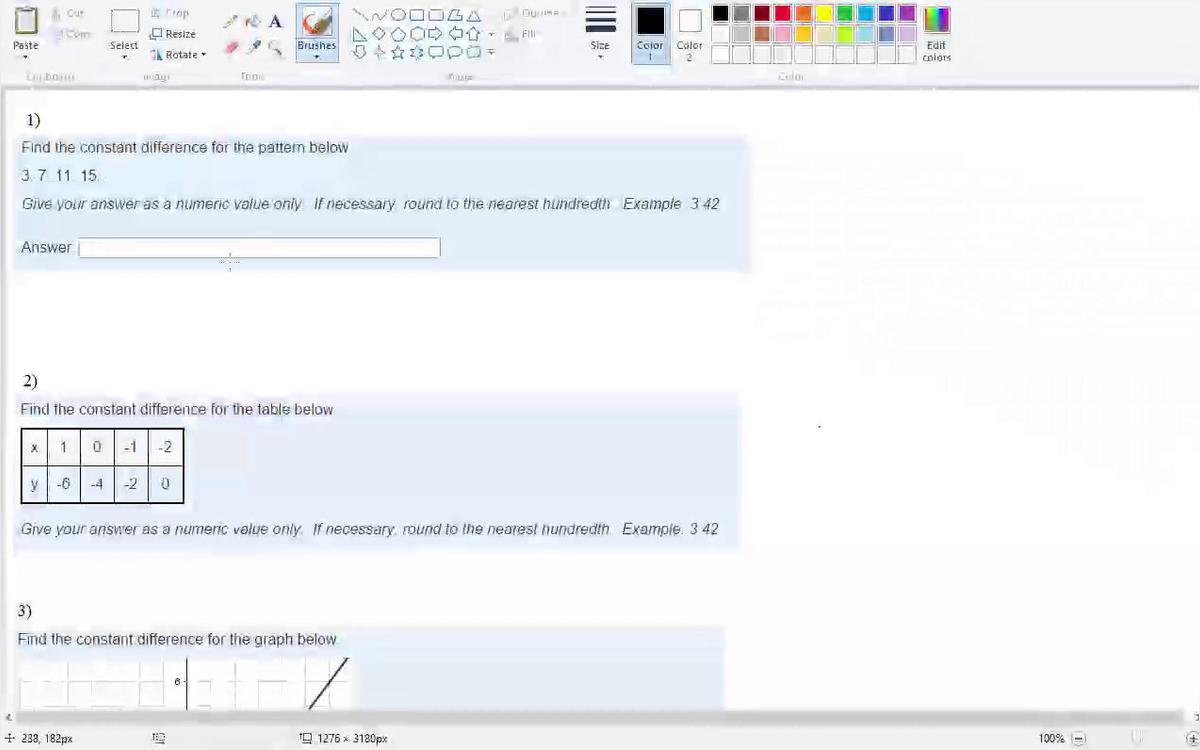Choose the Four-point star shape

[x=379, y=52]
